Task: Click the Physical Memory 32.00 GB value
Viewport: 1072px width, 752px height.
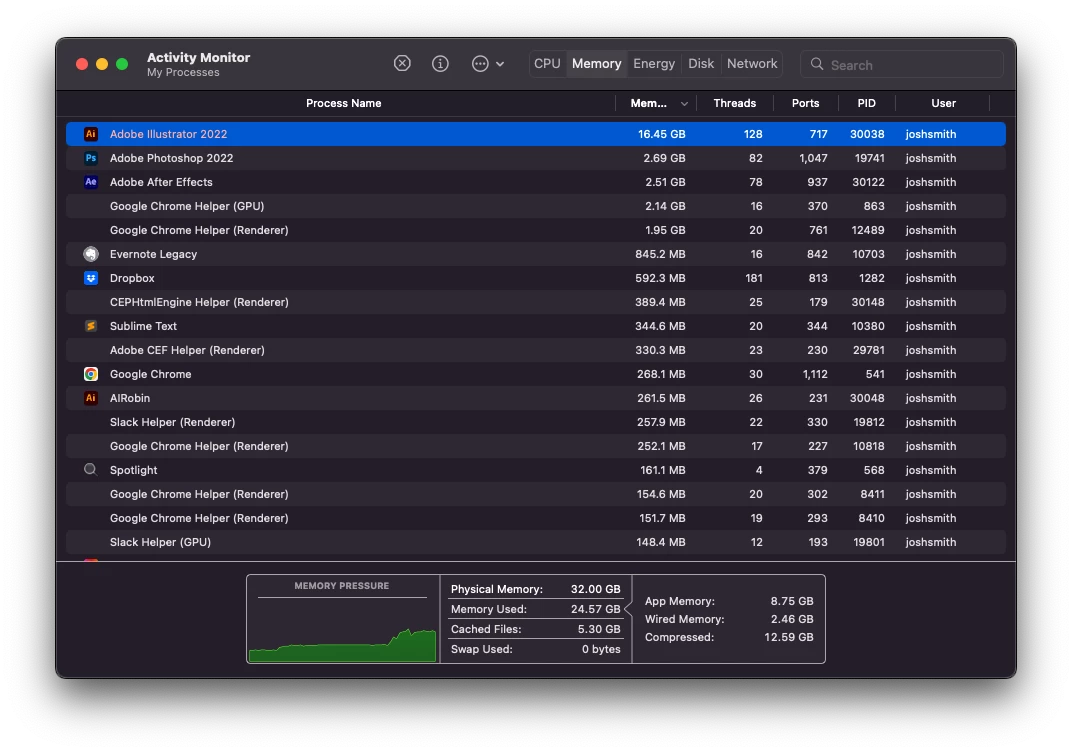Action: pyautogui.click(x=595, y=589)
